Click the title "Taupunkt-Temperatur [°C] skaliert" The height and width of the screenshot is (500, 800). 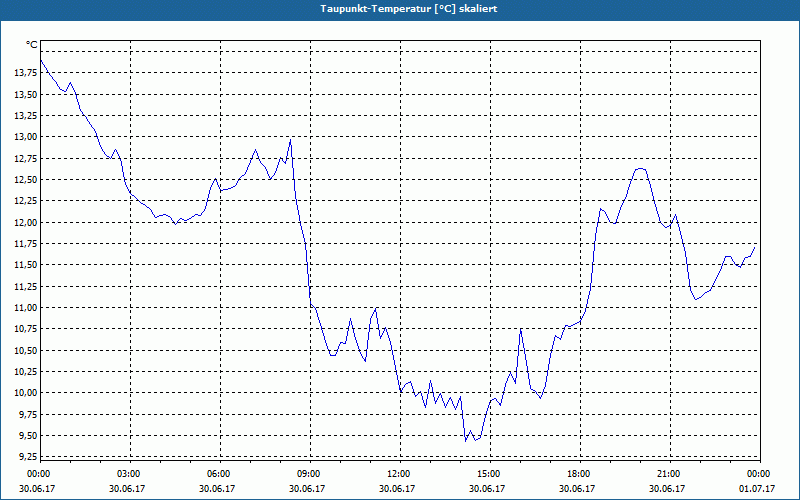[409, 9]
